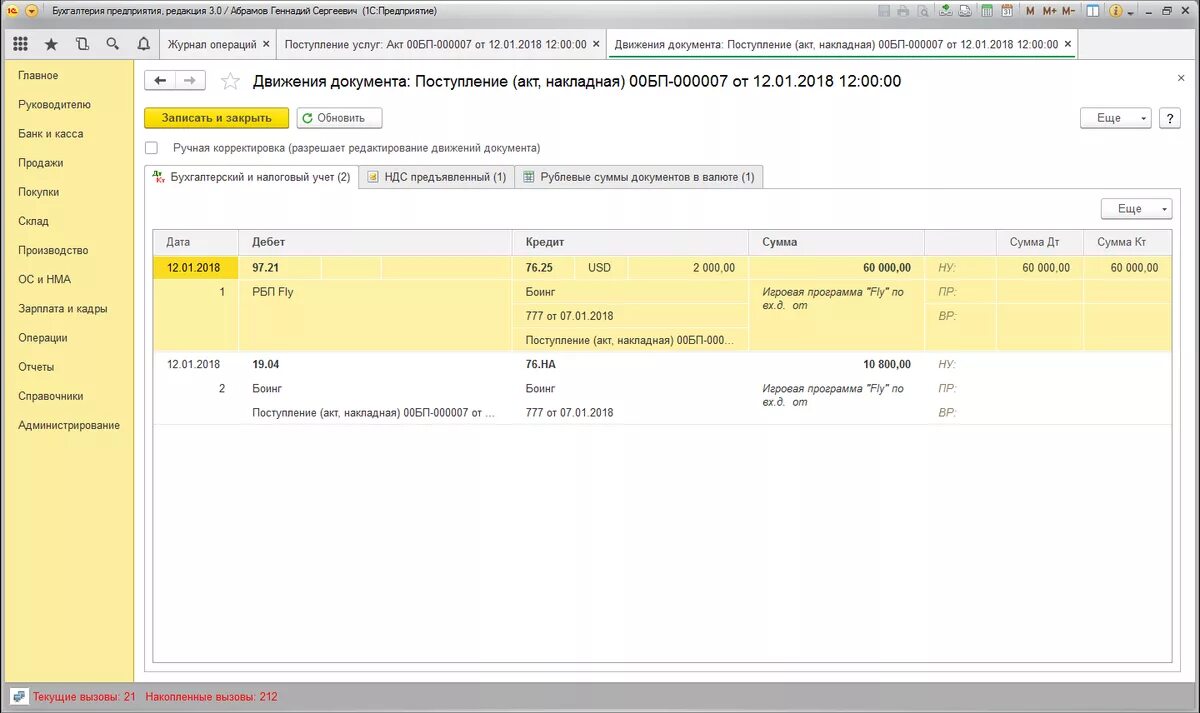1200x713 pixels.
Task: Open the Главное section
Action: click(38, 75)
